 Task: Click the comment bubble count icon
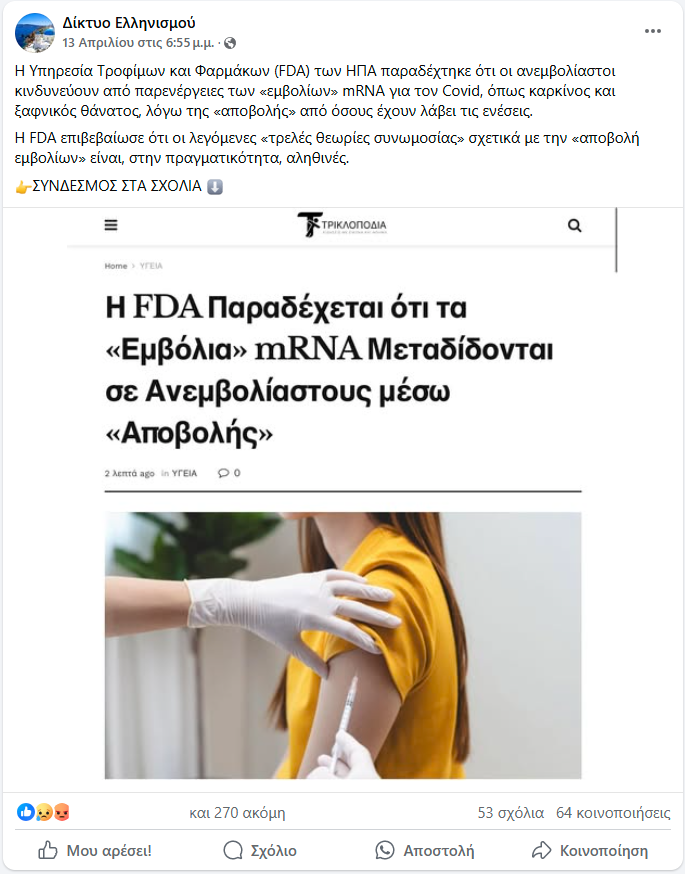pyautogui.click(x=229, y=473)
